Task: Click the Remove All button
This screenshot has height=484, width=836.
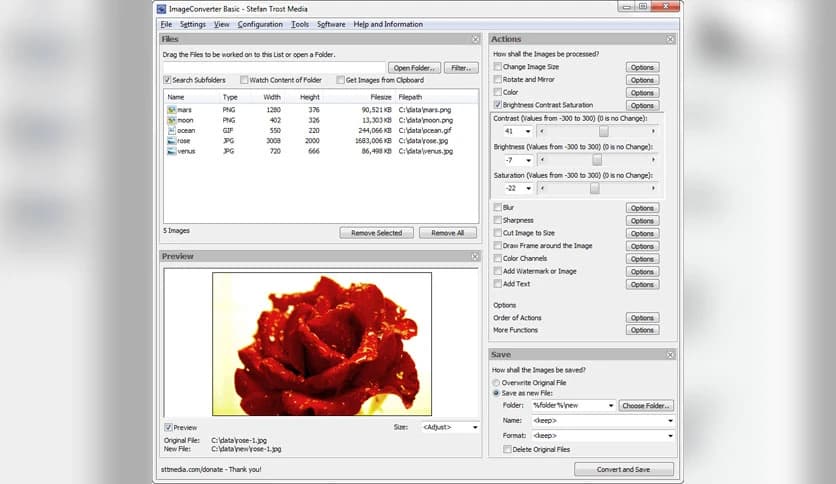Action: (x=448, y=233)
